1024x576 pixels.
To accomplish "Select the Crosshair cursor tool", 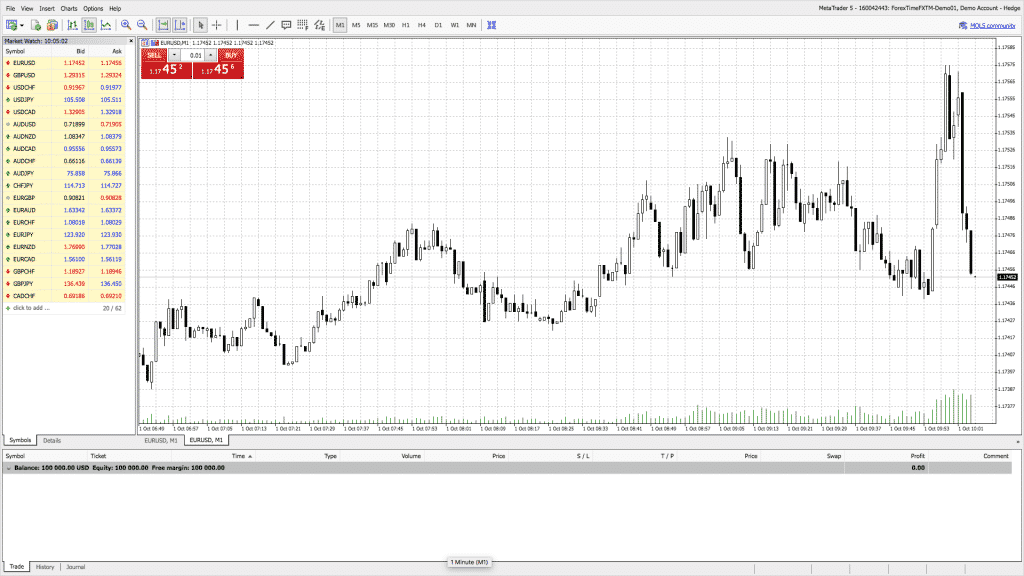I will (217, 24).
